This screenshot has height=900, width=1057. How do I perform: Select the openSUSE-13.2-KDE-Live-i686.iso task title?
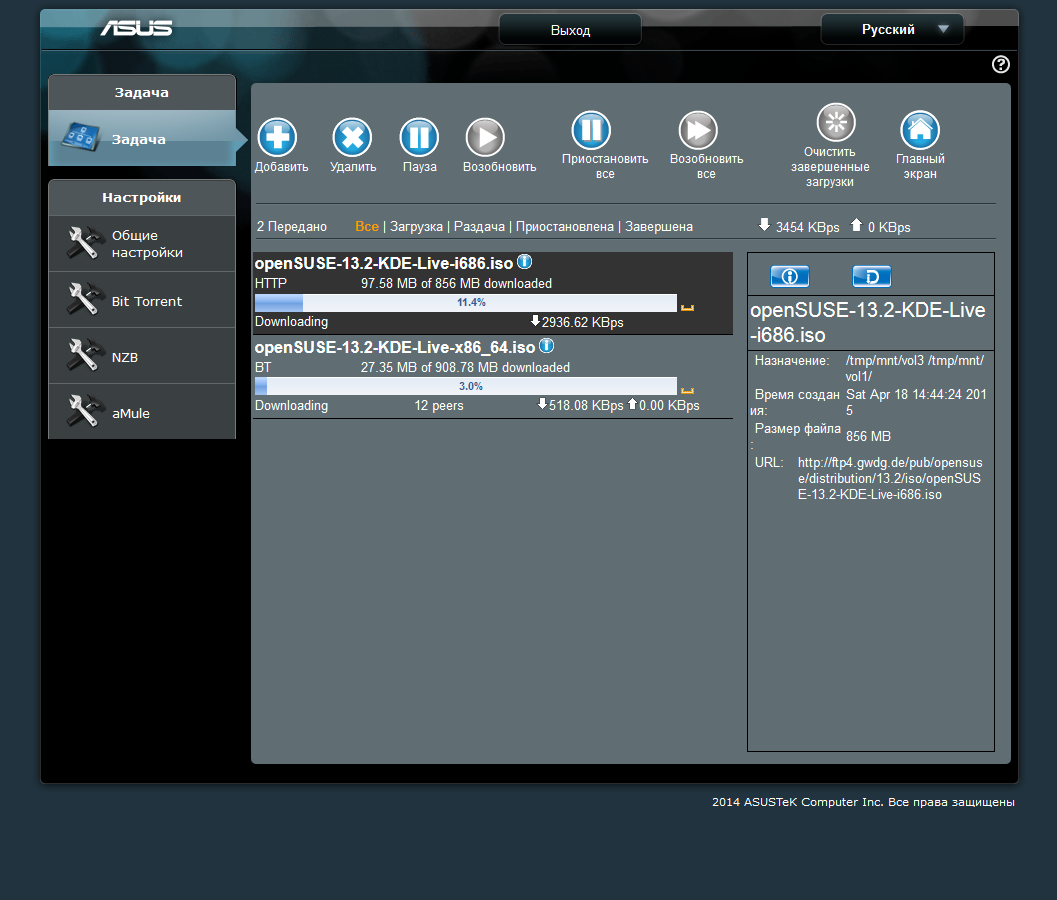pyautogui.click(x=384, y=263)
